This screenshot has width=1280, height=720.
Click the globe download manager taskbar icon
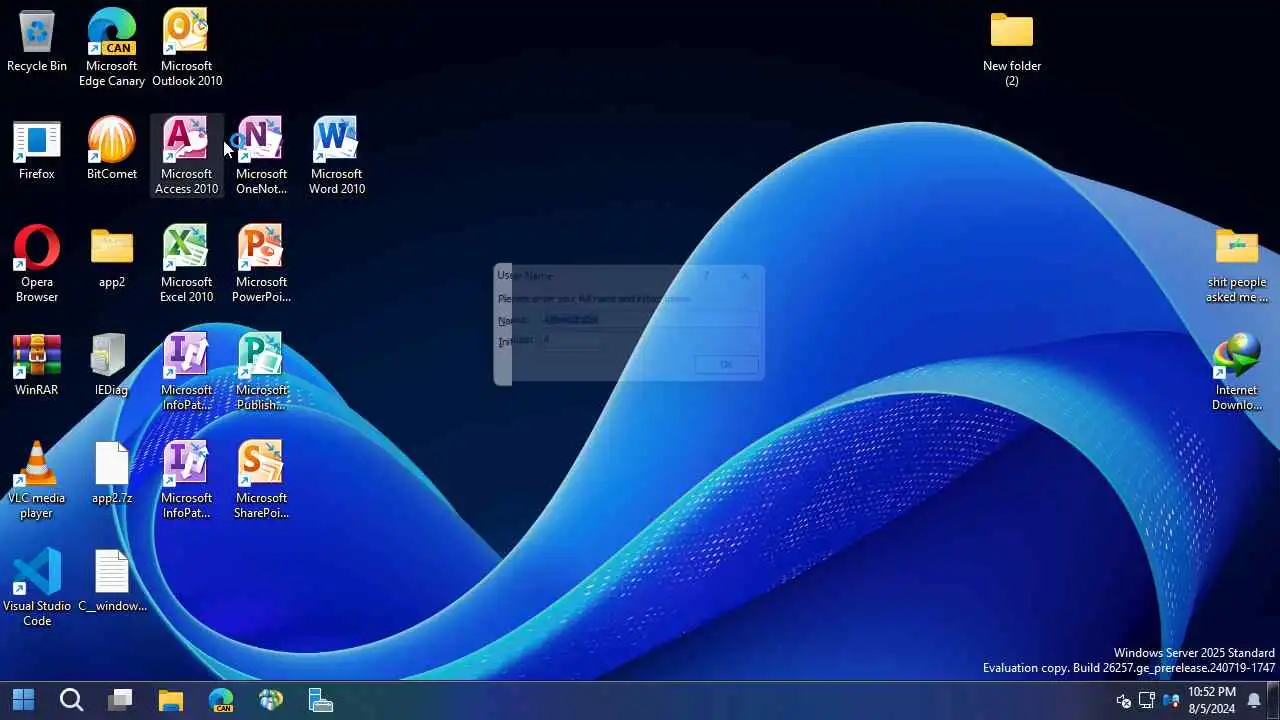pyautogui.click(x=271, y=700)
